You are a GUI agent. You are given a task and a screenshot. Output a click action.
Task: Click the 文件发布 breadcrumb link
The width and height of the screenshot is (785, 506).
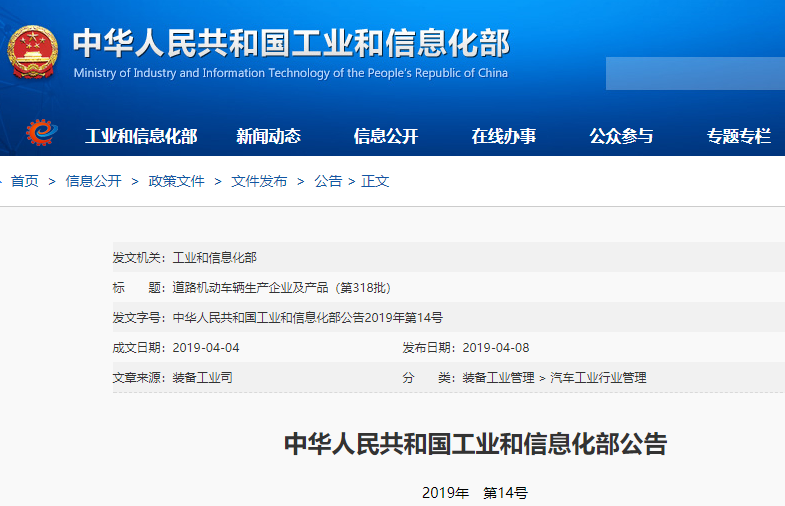[259, 181]
